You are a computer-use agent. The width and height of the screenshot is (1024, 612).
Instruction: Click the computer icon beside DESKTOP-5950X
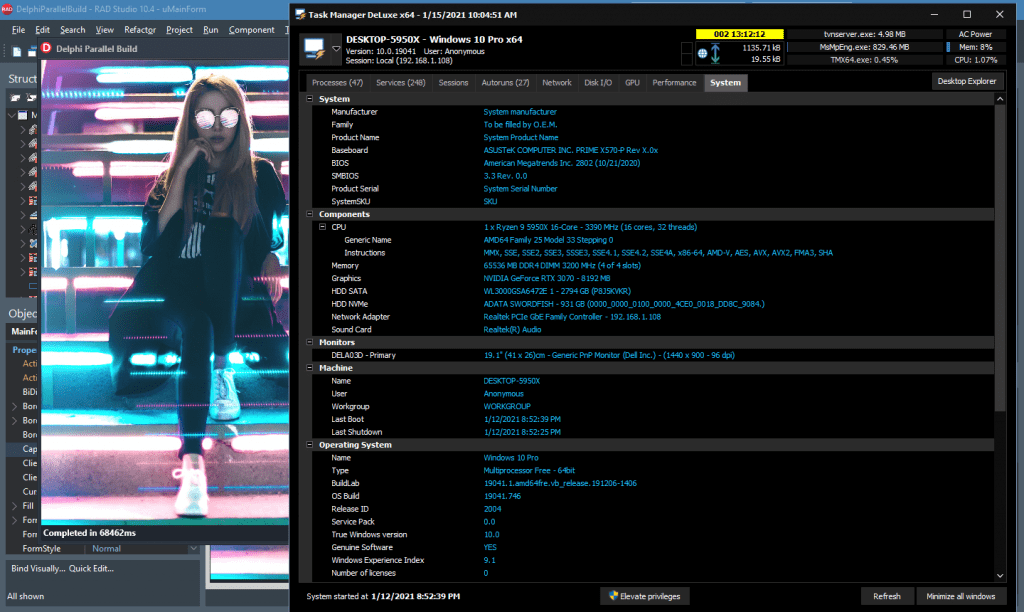pyautogui.click(x=315, y=49)
